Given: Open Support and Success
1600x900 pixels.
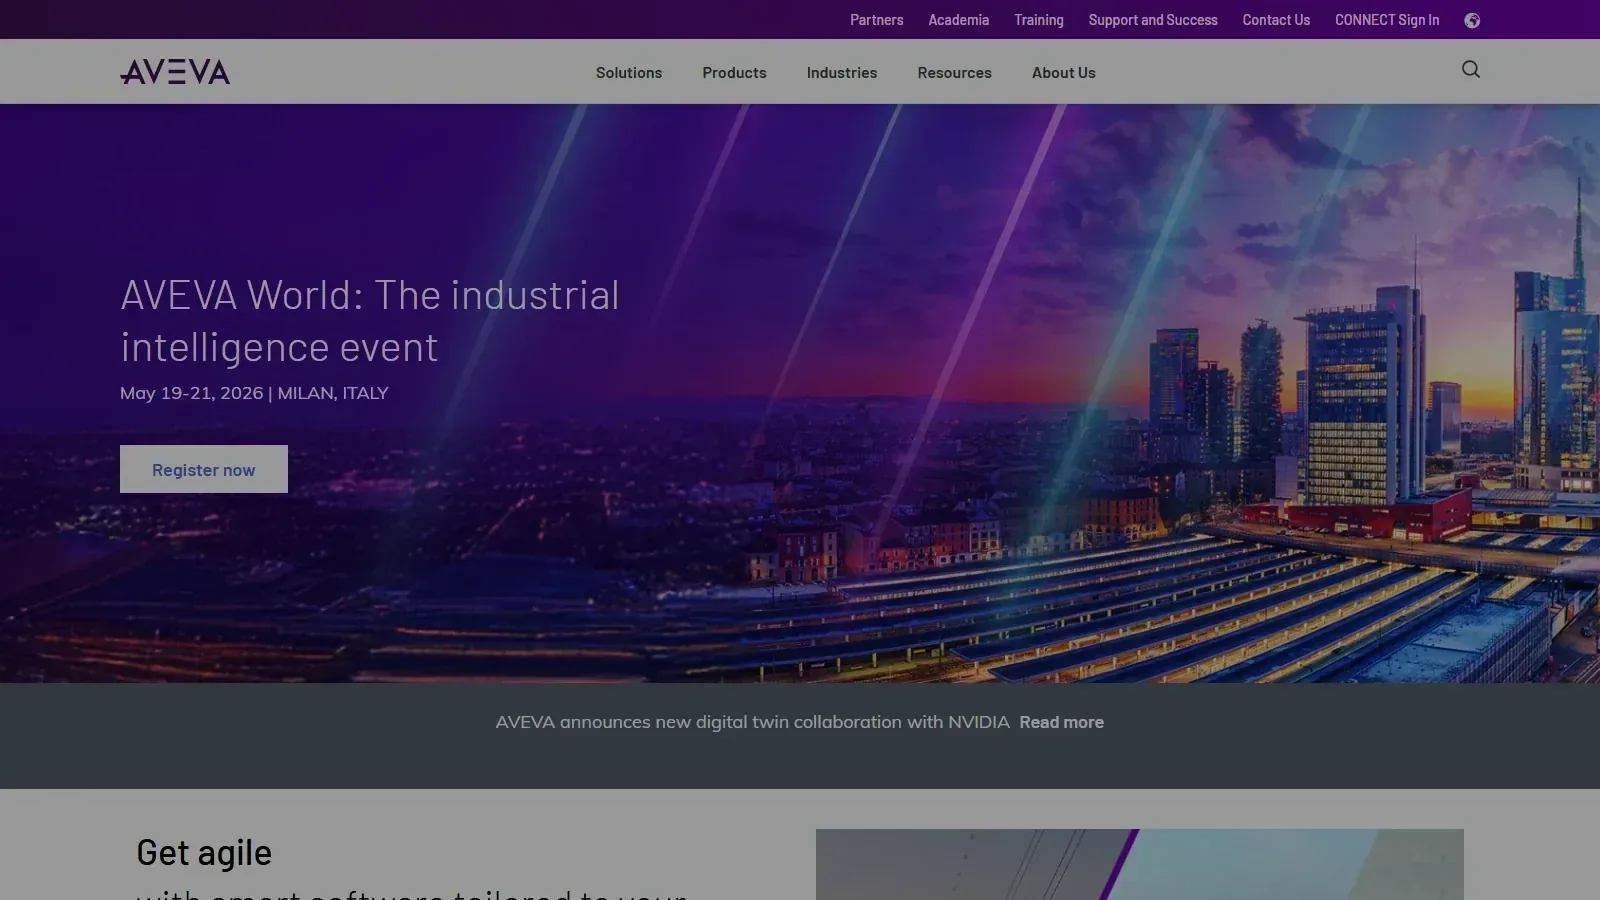Looking at the screenshot, I should click(x=1153, y=20).
